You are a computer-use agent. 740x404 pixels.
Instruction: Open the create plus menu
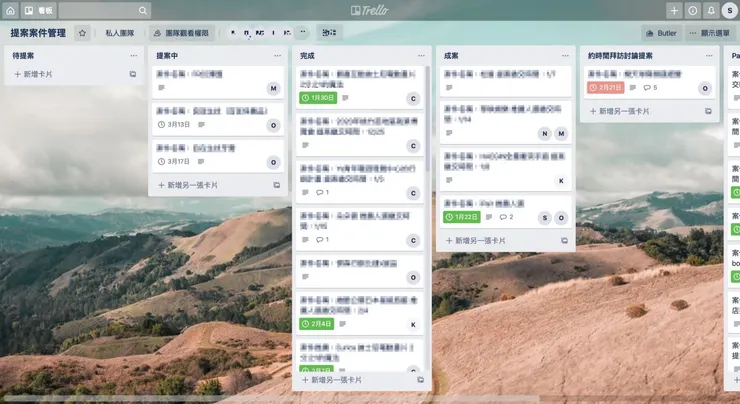point(674,10)
